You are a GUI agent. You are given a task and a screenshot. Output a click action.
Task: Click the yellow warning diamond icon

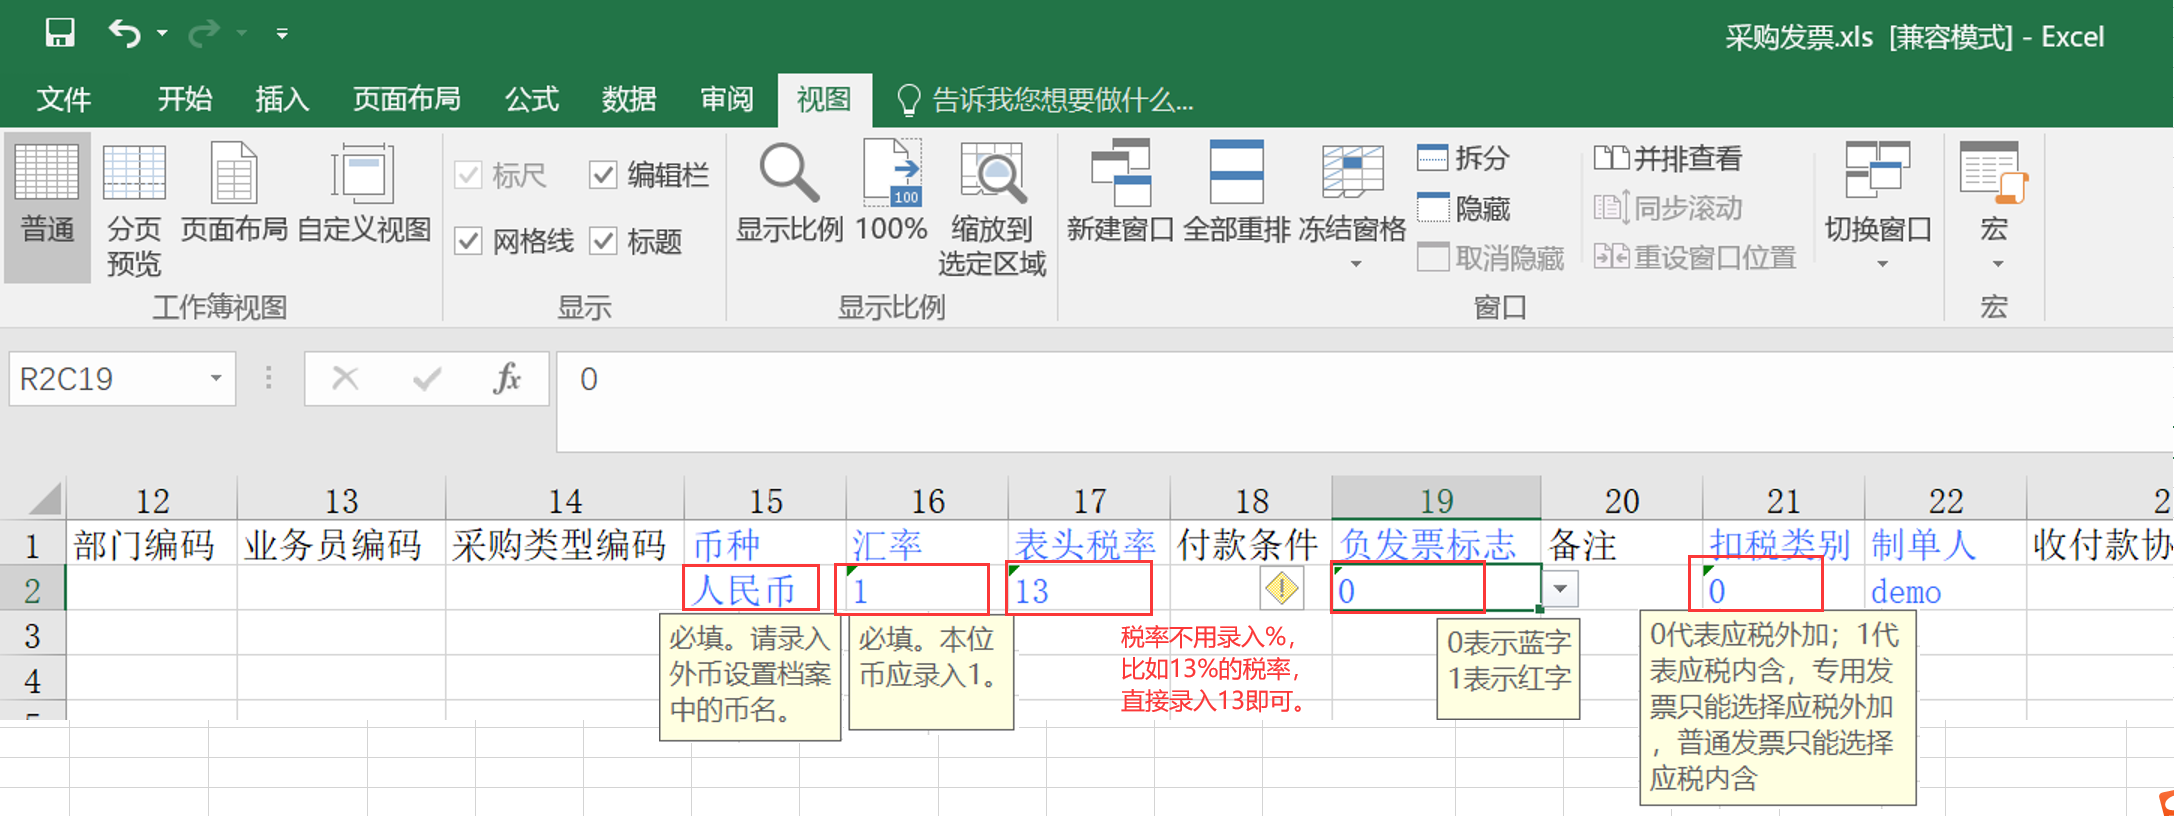pos(1281,588)
